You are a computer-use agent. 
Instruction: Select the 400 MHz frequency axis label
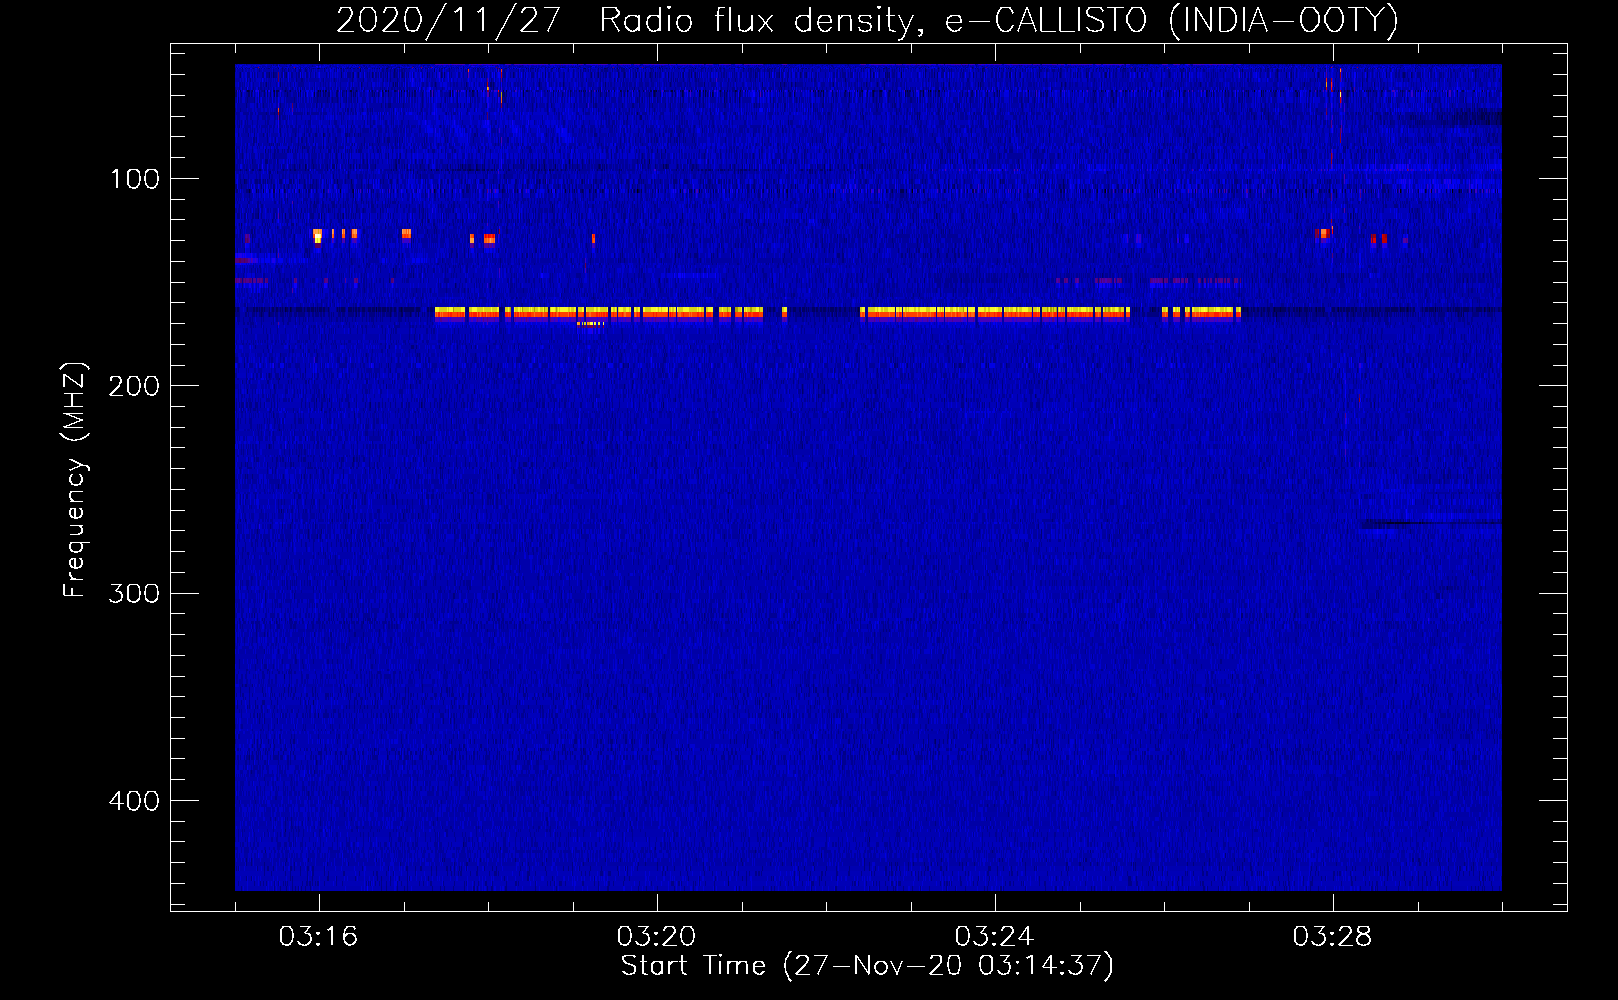pos(134,801)
